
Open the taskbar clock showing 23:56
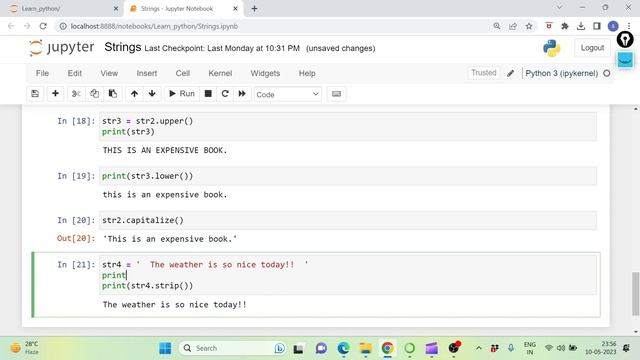[600, 348]
